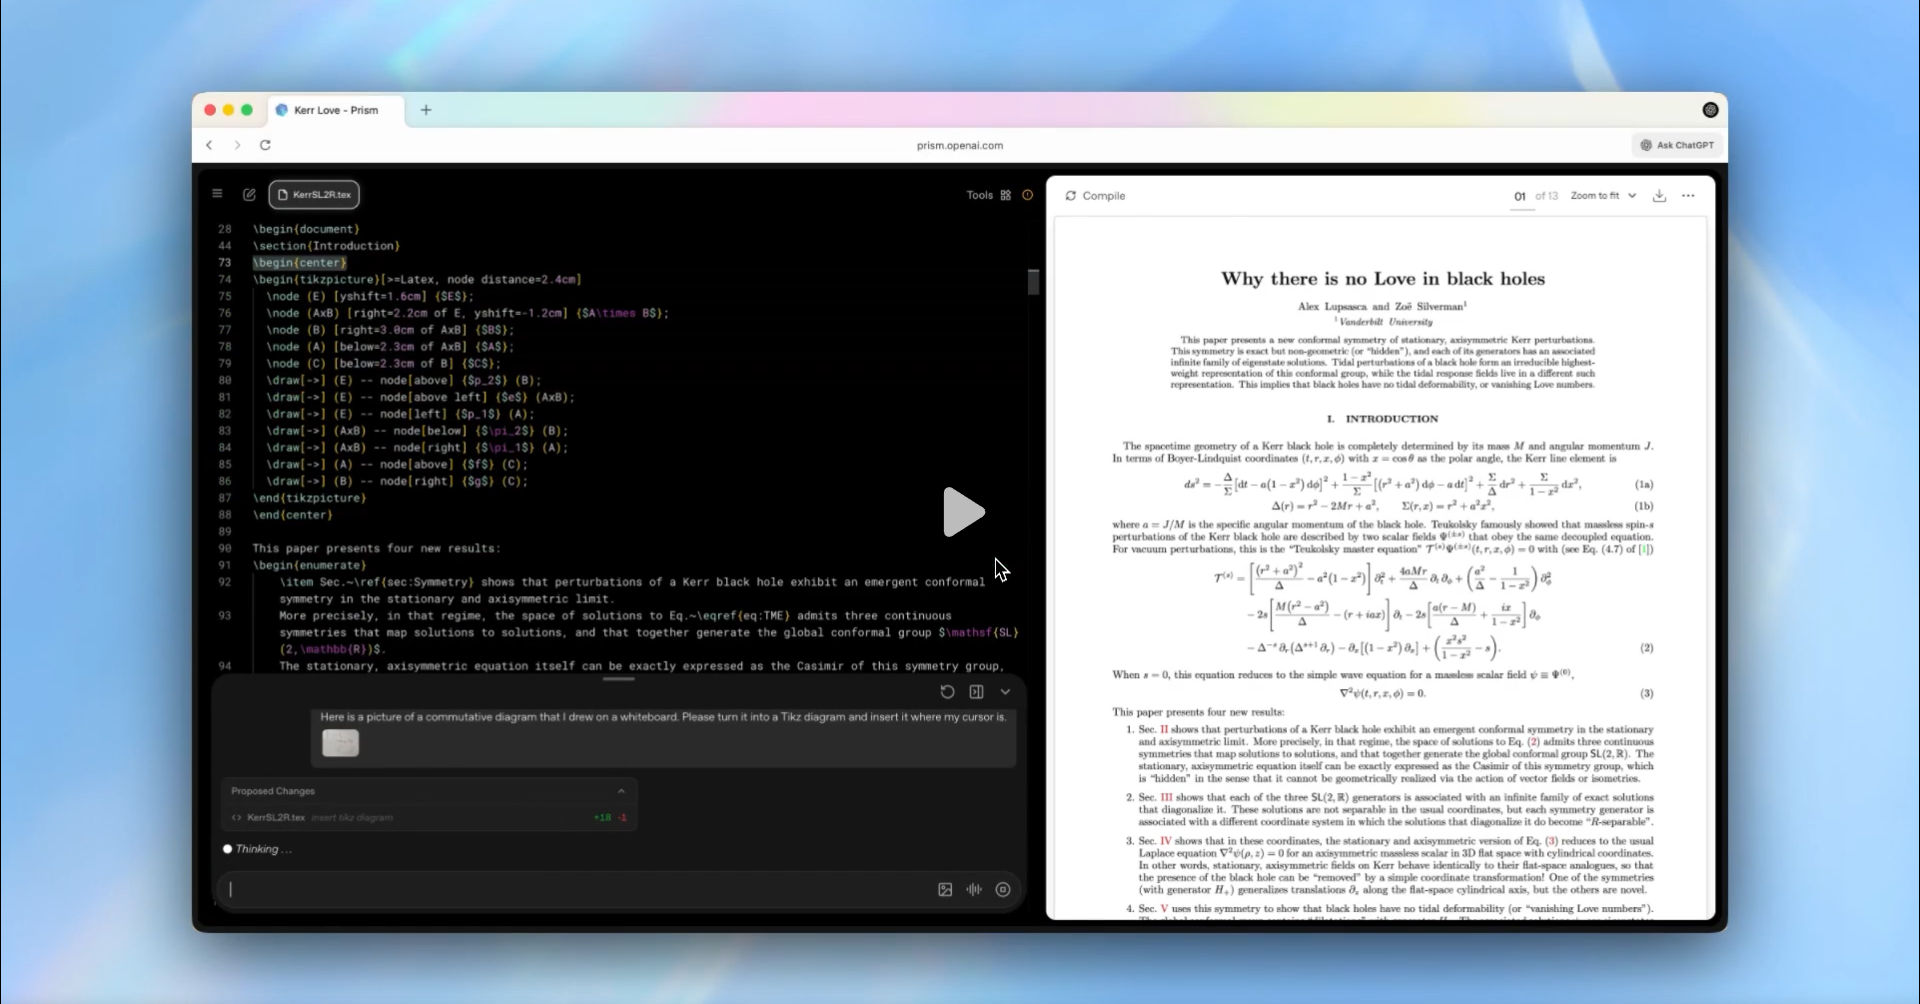Click the new document edit icon
Image resolution: width=1920 pixels, height=1004 pixels.
249,195
